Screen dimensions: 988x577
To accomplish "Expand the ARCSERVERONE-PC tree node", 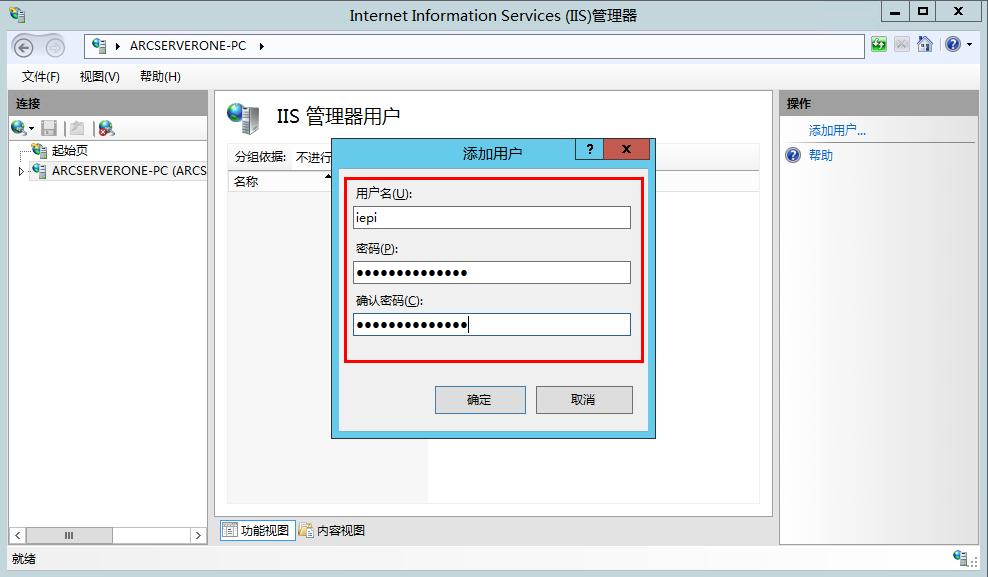I will (x=21, y=171).
